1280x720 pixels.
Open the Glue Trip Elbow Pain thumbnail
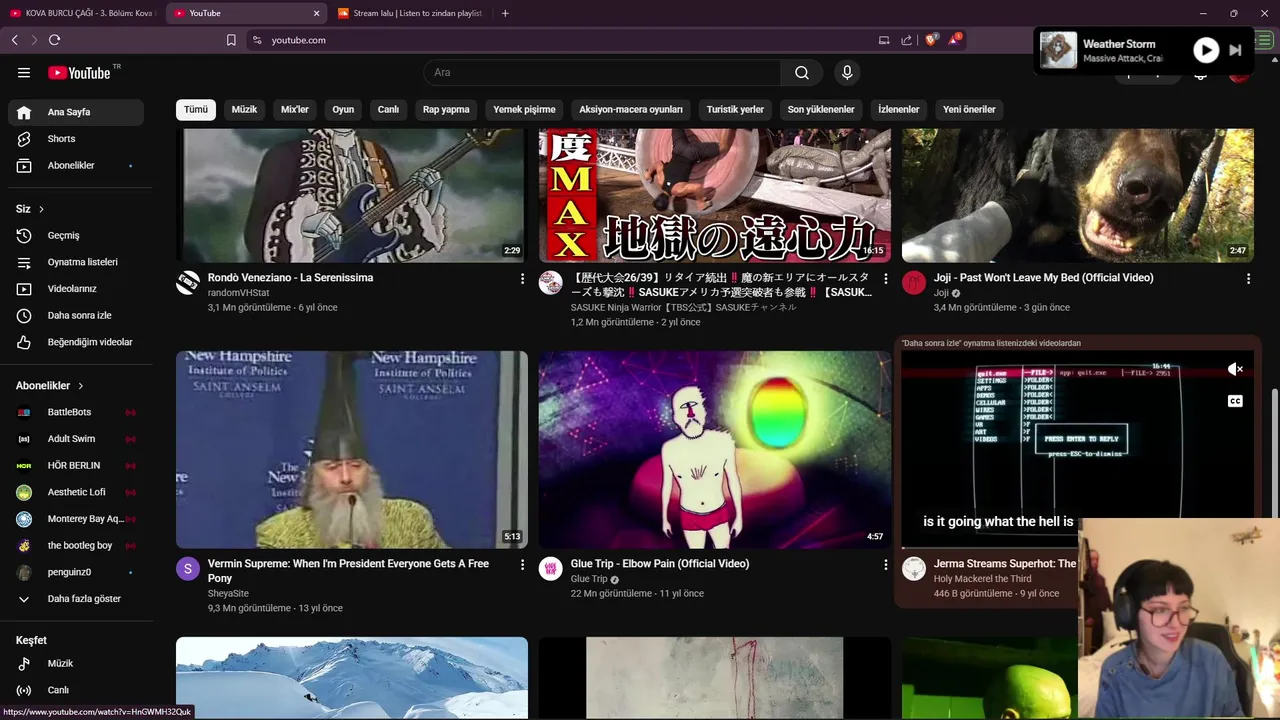715,449
